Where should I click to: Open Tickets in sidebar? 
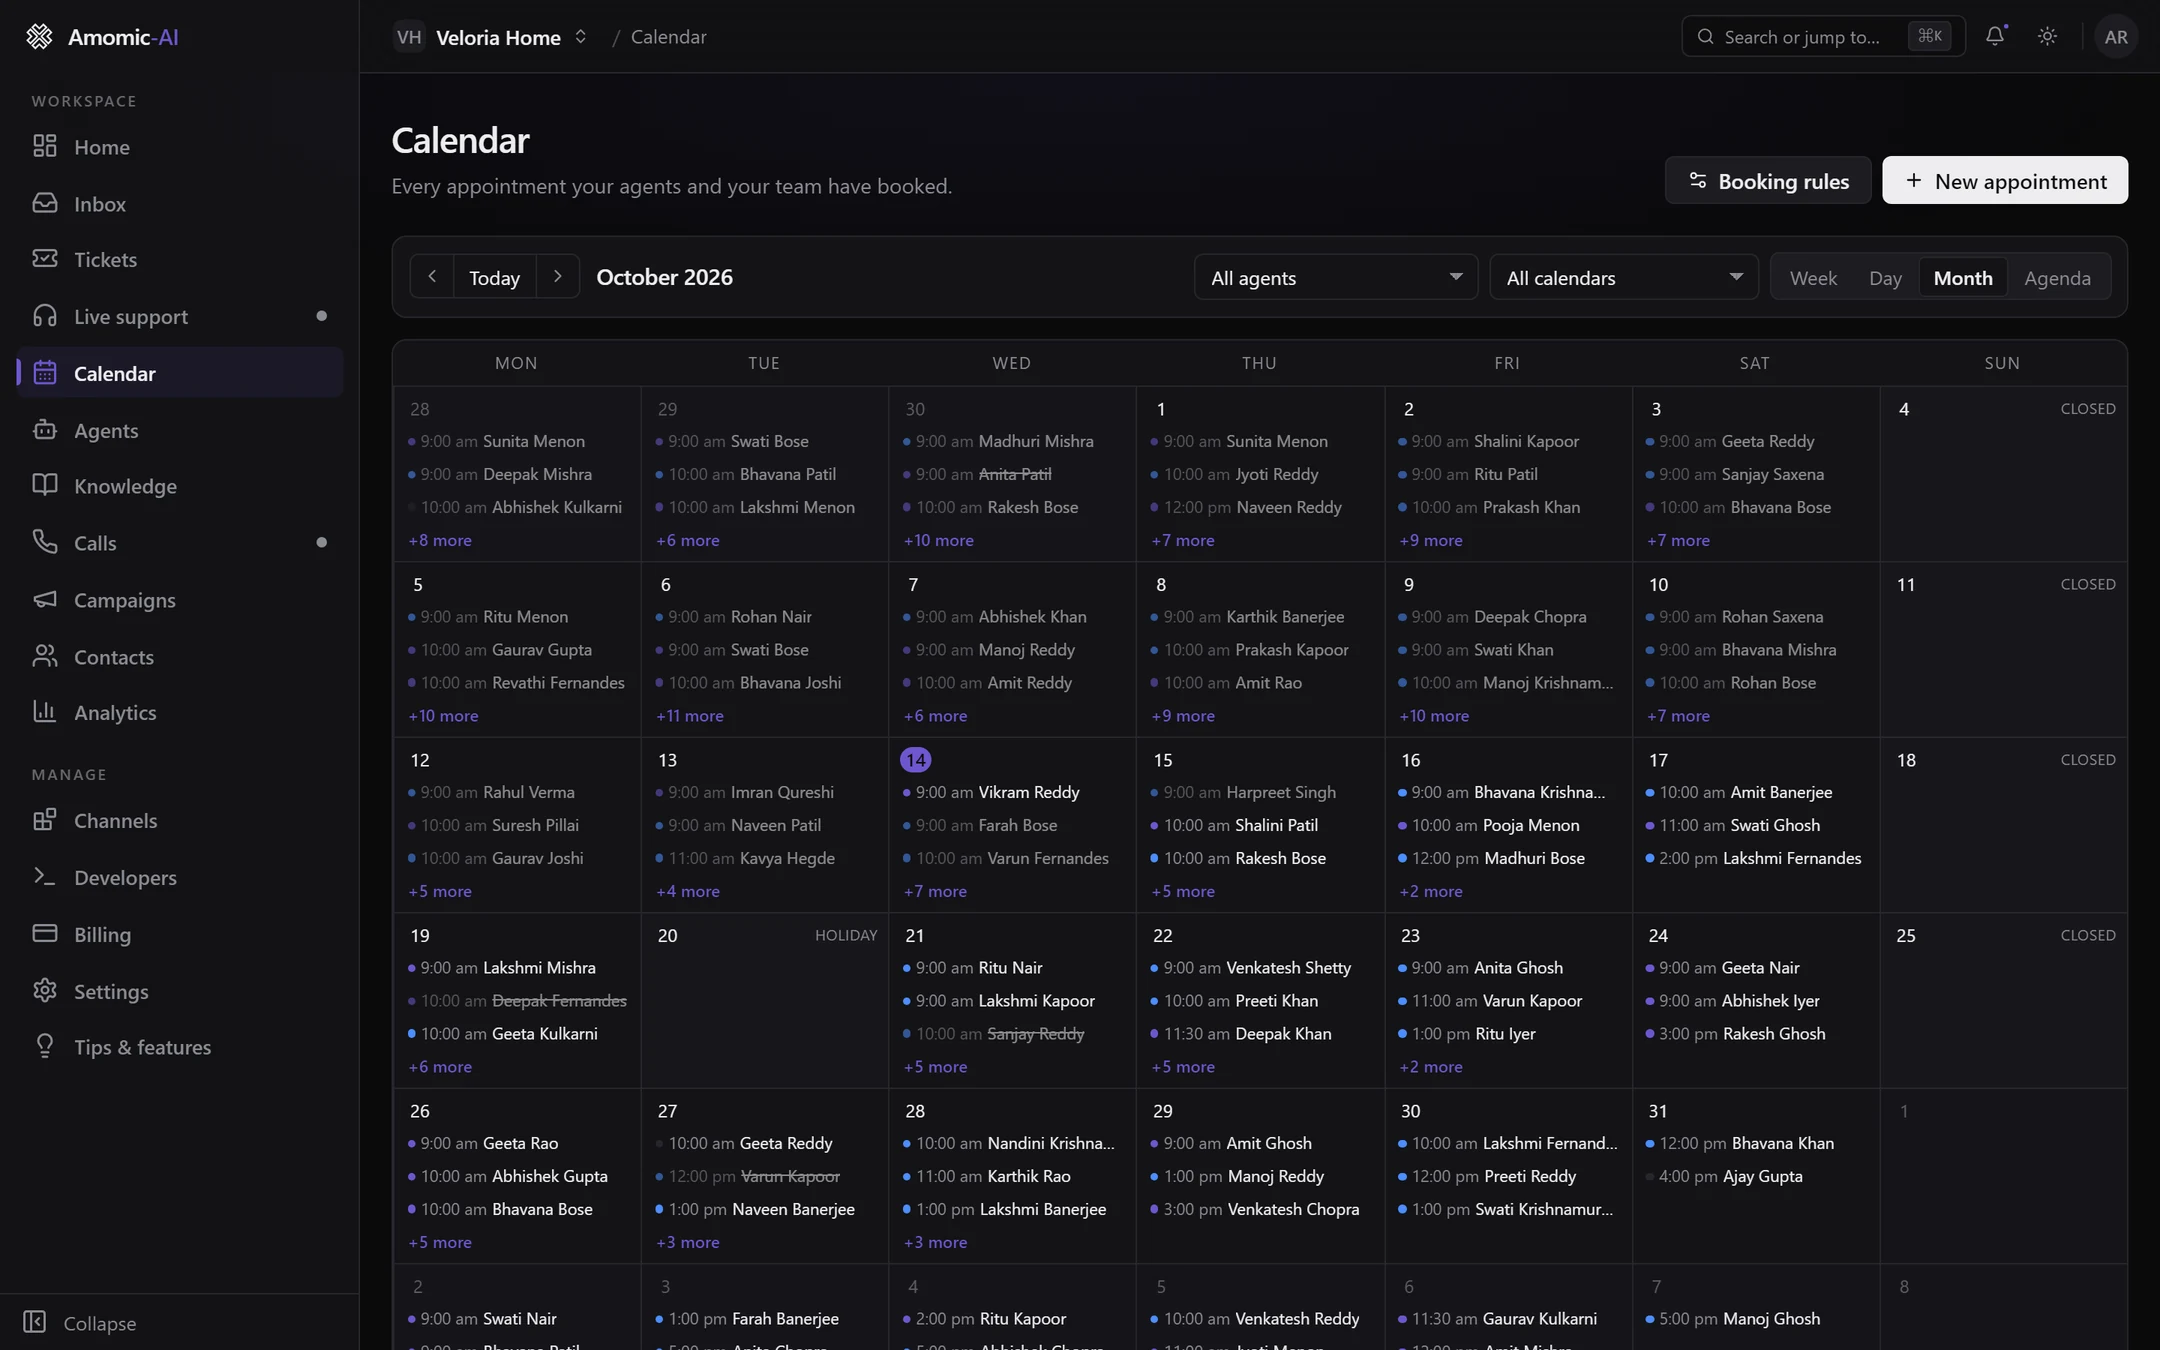pyautogui.click(x=180, y=260)
